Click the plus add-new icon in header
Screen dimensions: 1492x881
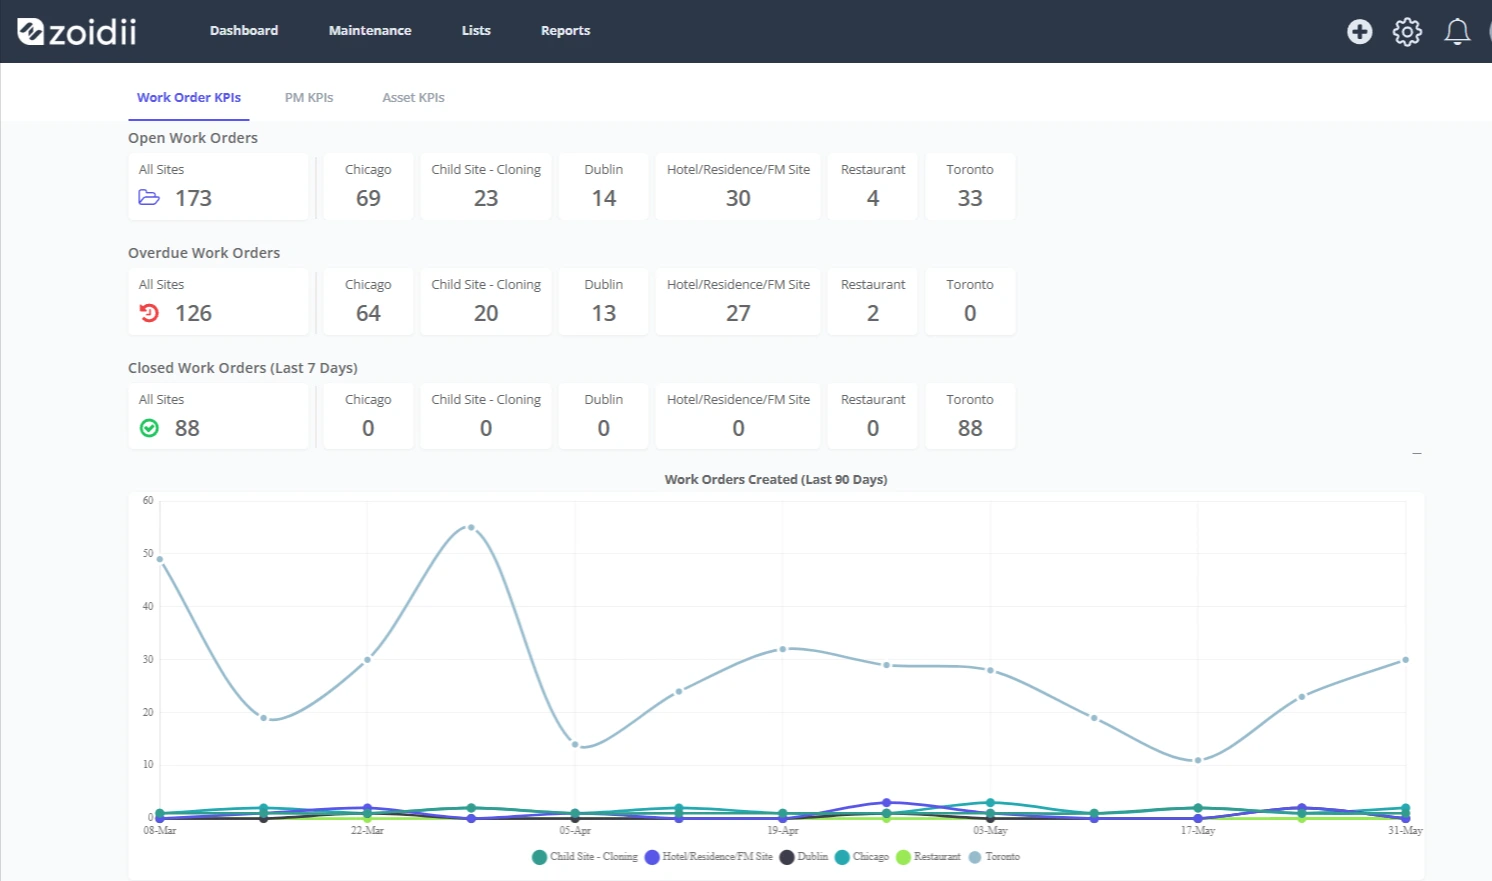pyautogui.click(x=1359, y=32)
